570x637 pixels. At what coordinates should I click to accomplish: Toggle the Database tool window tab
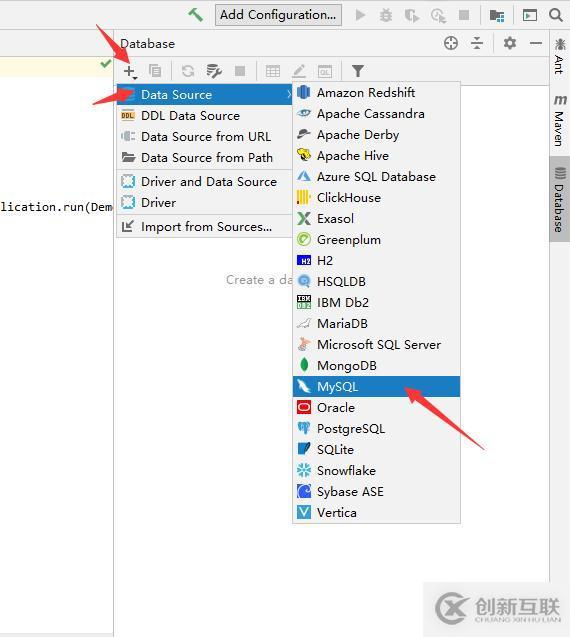(559, 199)
